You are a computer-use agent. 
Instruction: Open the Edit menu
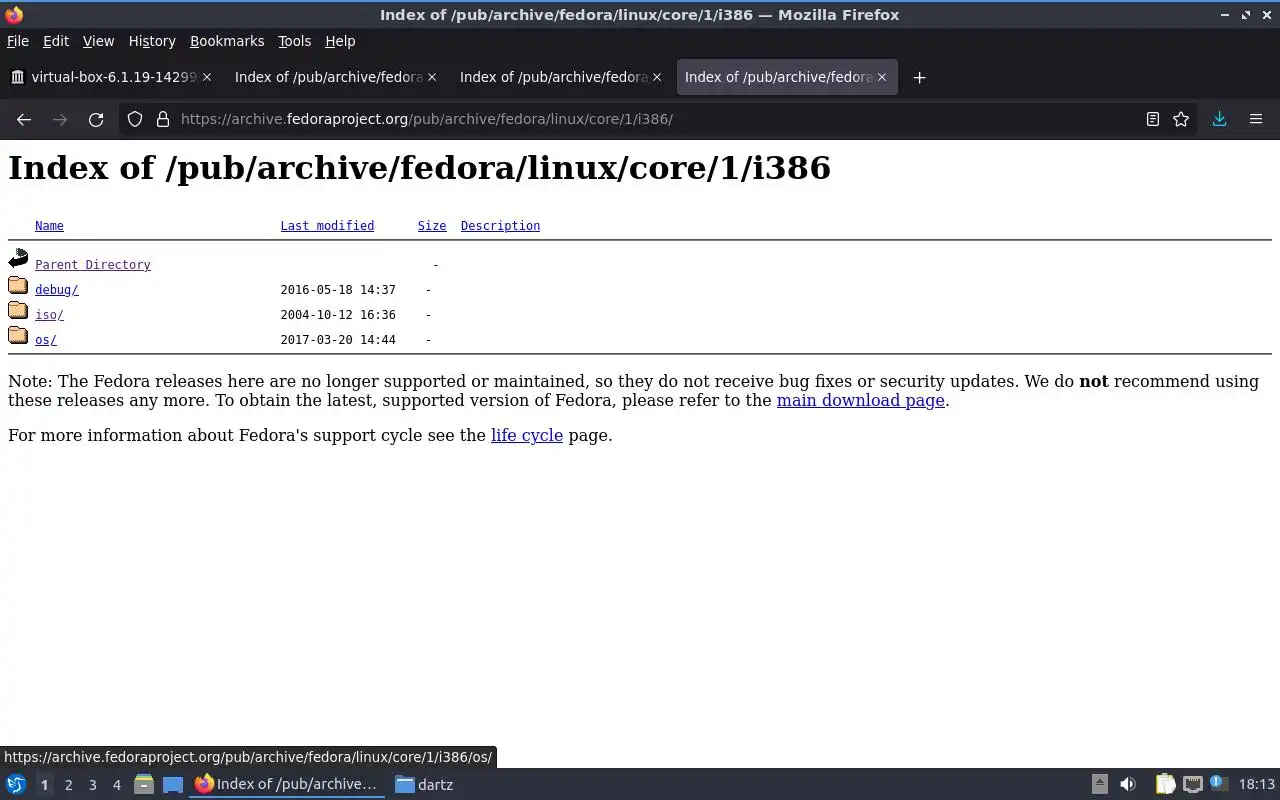coord(56,41)
